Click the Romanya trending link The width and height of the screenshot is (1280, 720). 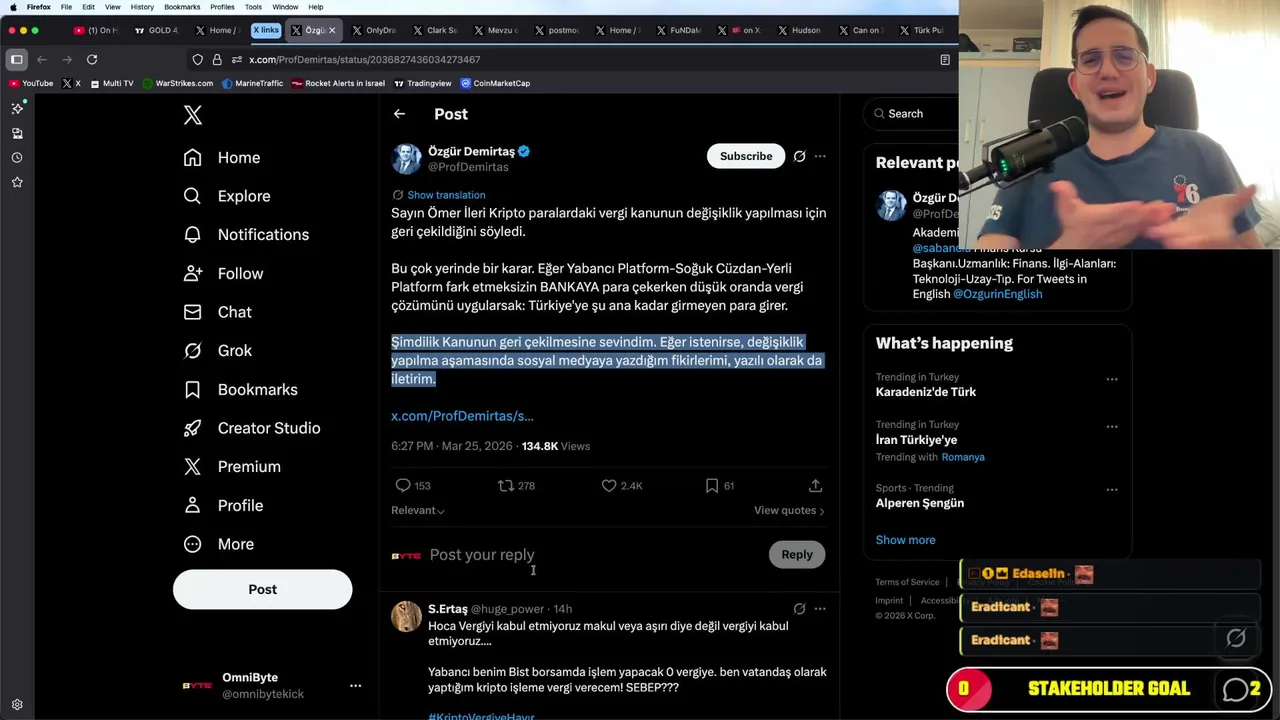point(963,457)
